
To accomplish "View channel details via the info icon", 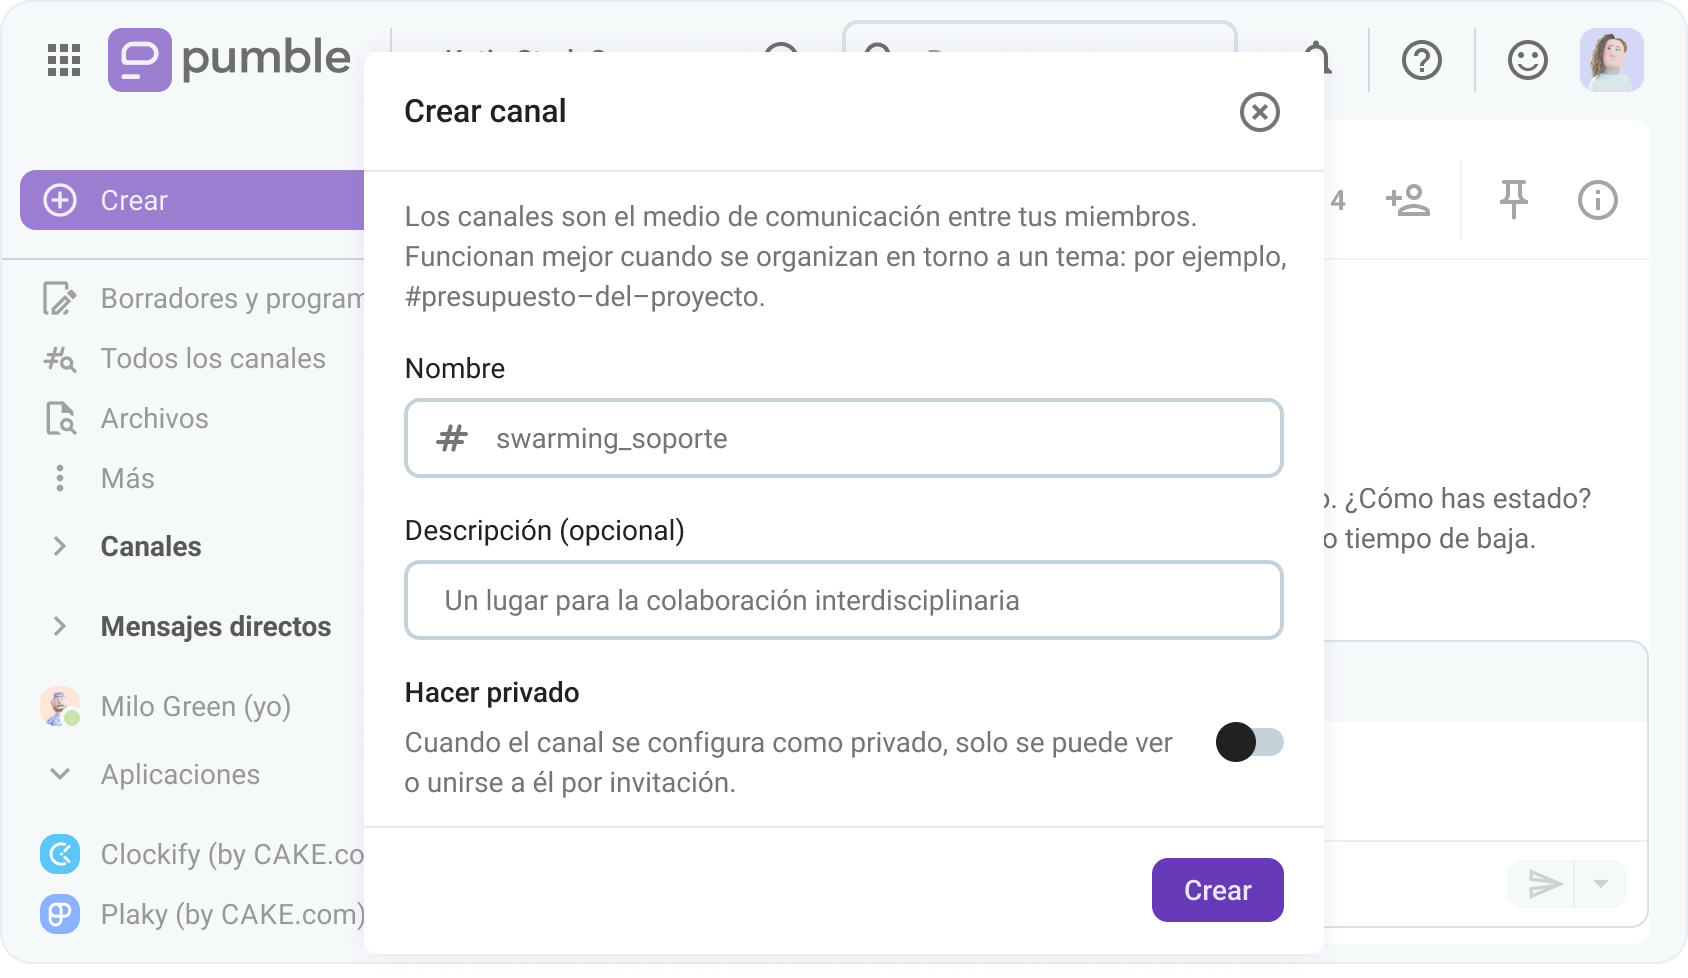I will click(x=1598, y=200).
